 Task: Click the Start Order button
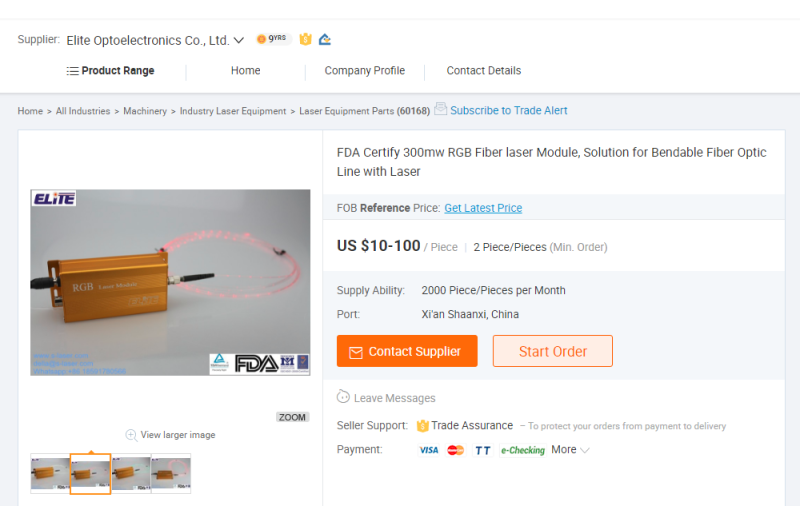point(553,351)
